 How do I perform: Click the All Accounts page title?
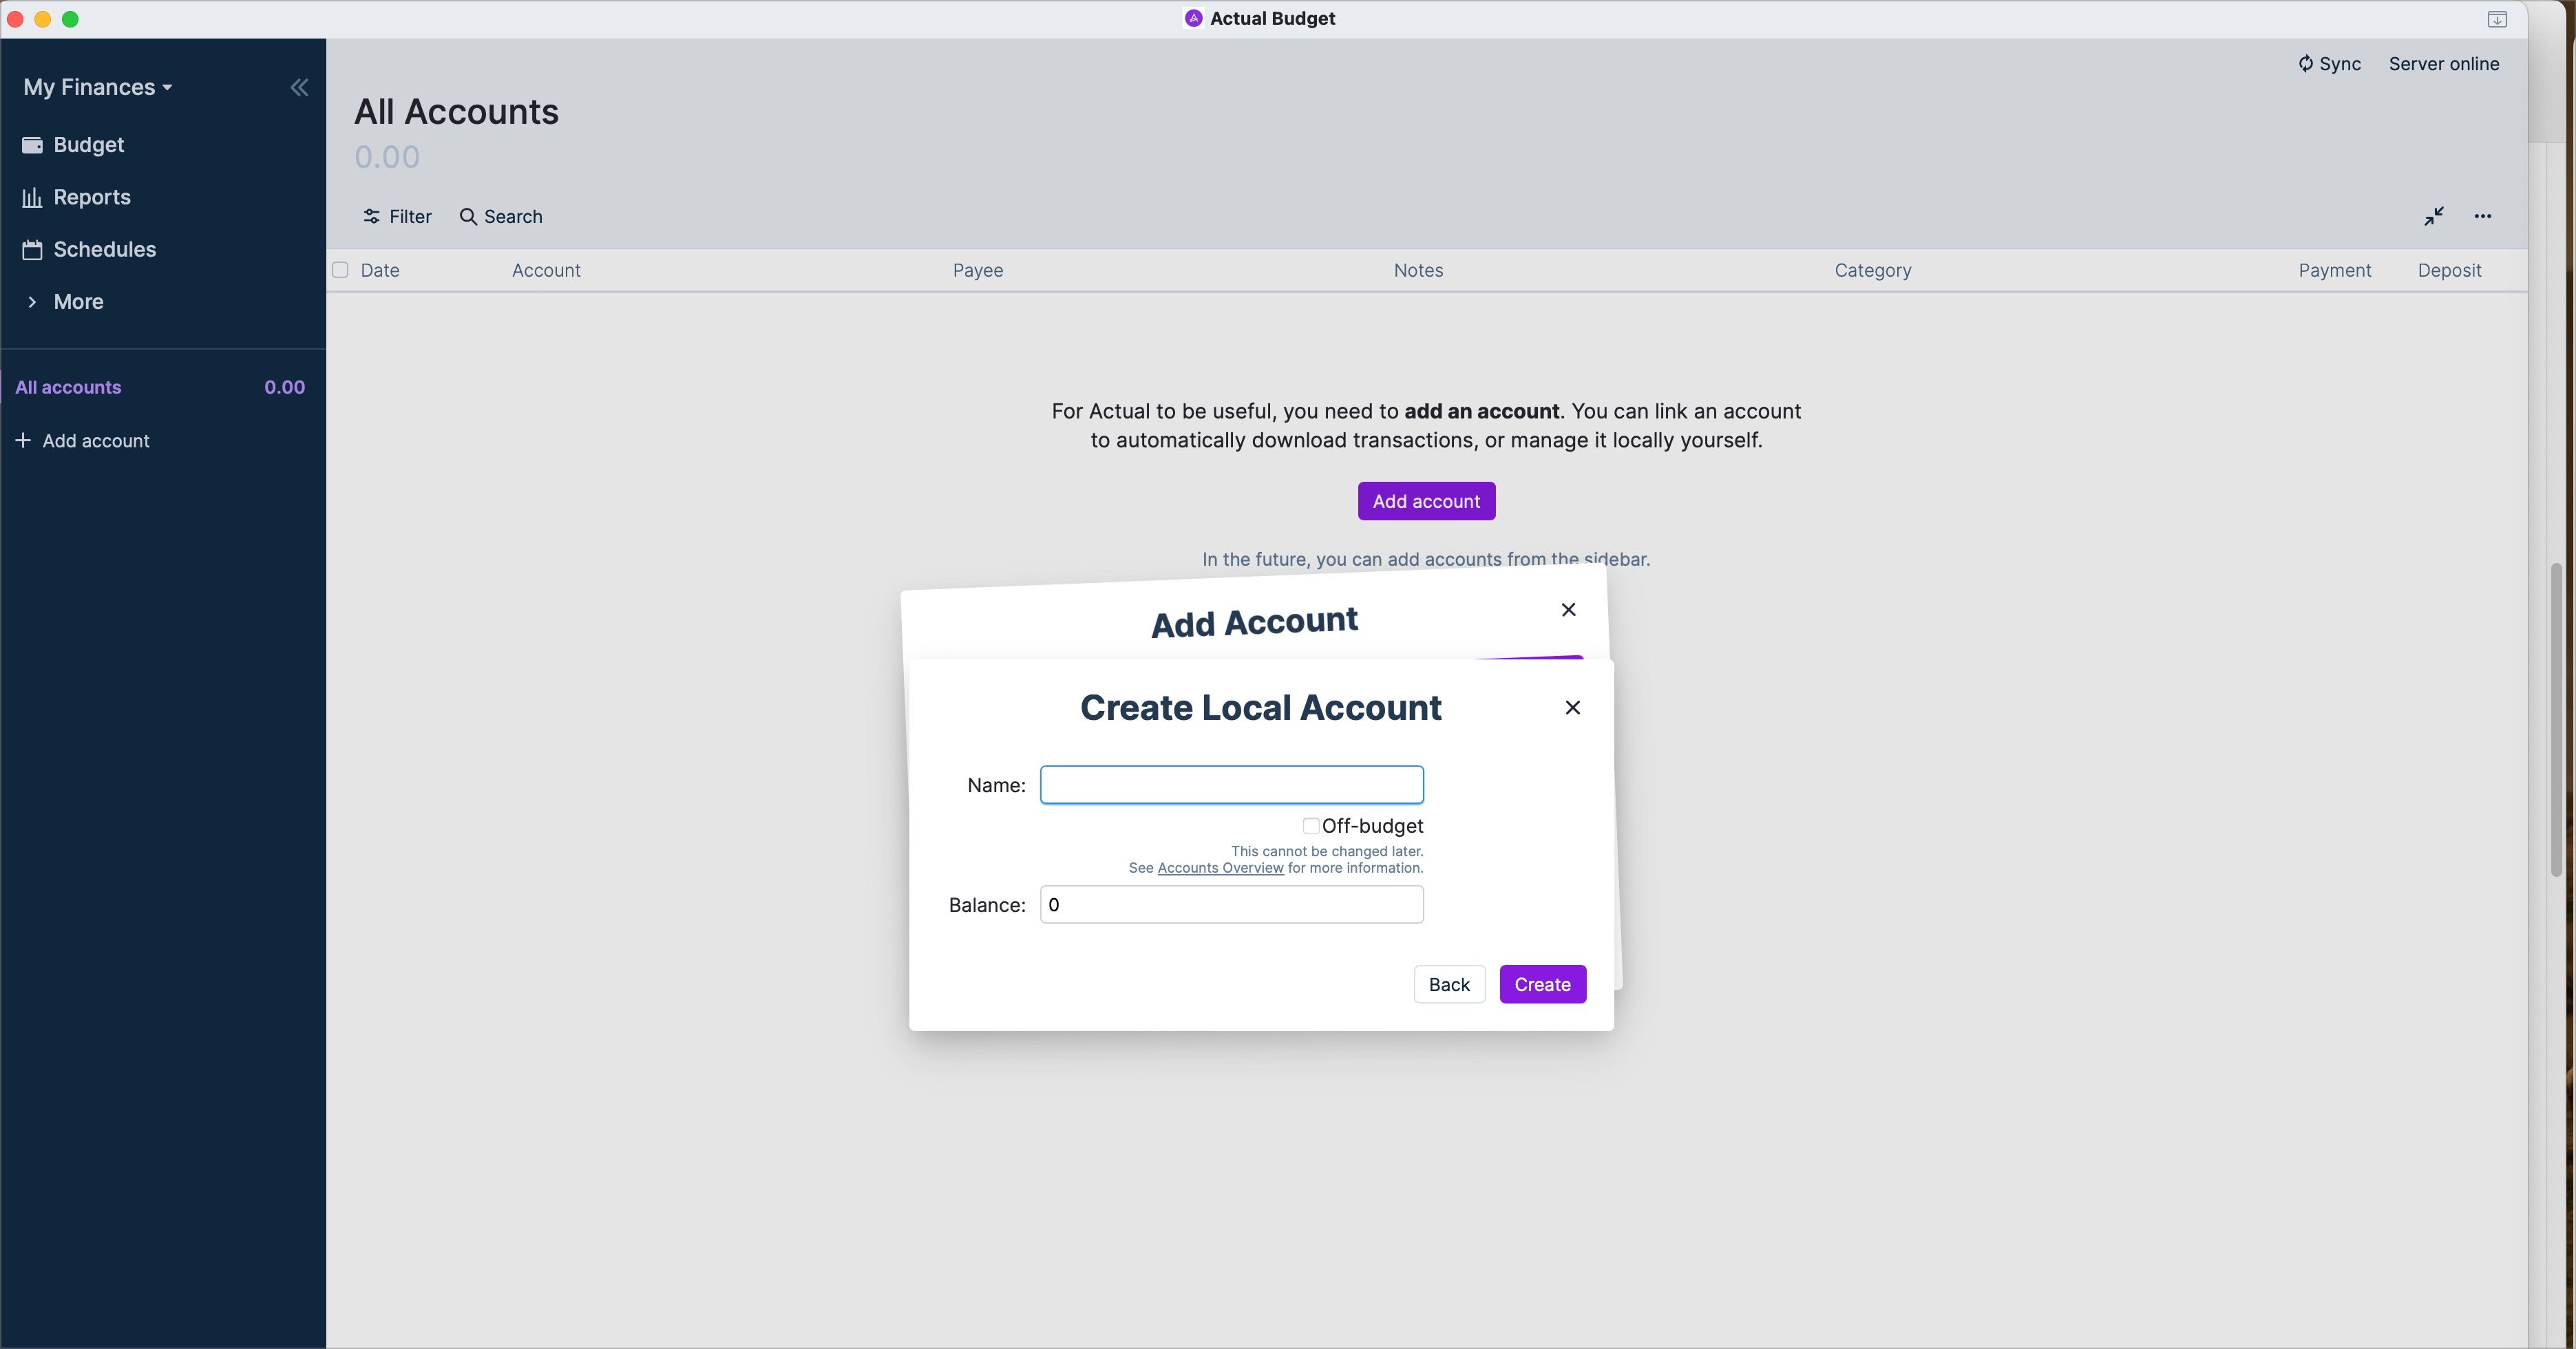pyautogui.click(x=456, y=112)
